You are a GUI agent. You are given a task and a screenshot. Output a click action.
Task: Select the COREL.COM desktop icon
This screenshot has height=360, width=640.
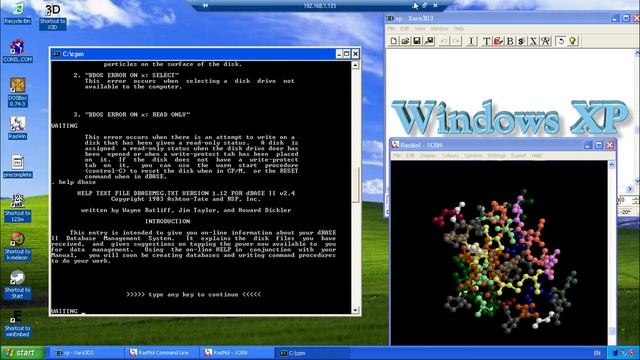pyautogui.click(x=17, y=51)
